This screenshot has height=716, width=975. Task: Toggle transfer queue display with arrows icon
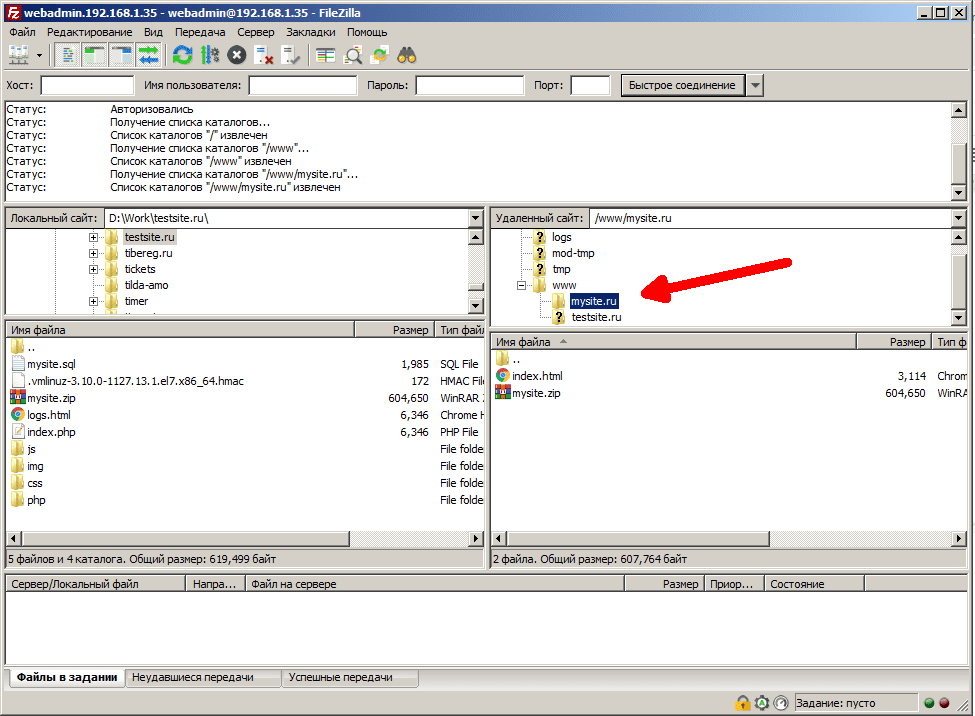tap(149, 55)
